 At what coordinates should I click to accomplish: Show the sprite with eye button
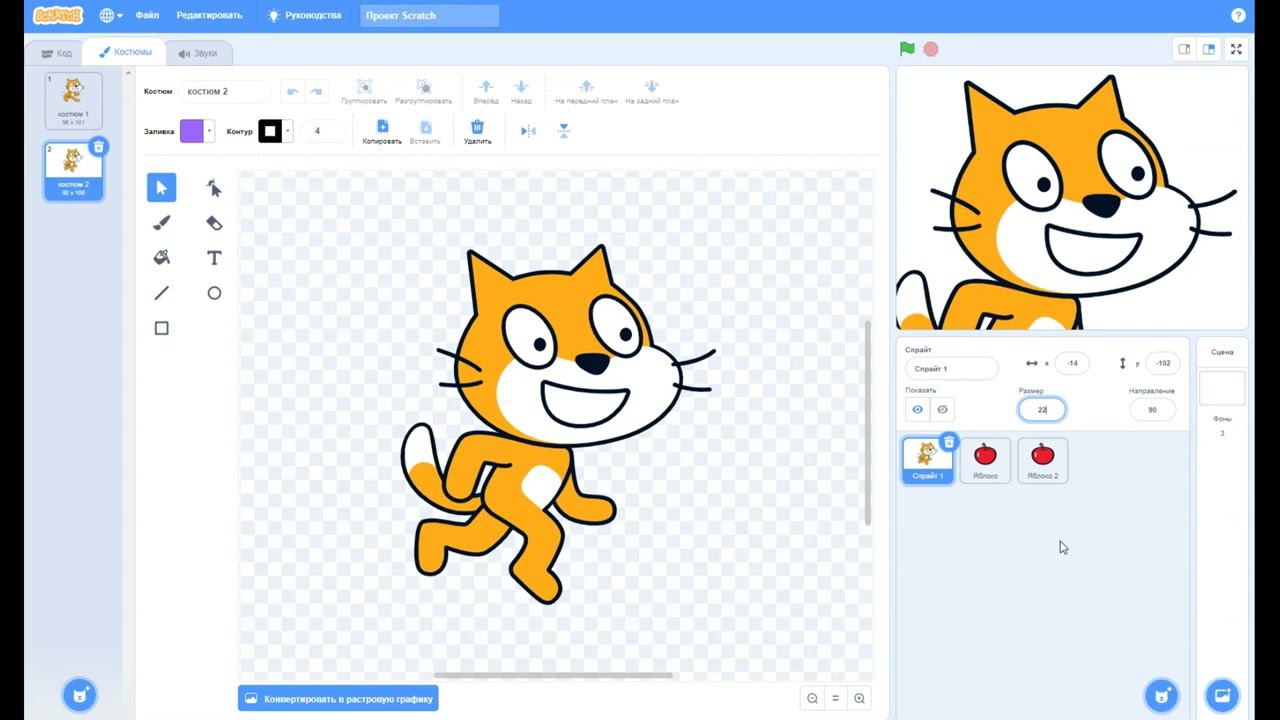pos(917,409)
